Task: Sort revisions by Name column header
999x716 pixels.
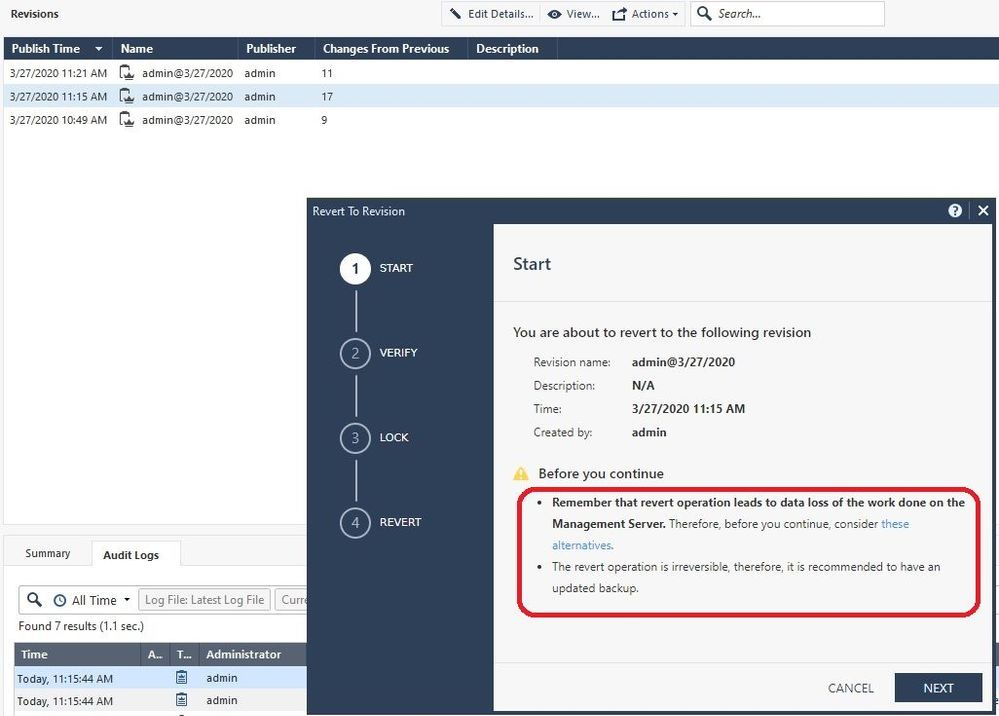Action: tap(175, 48)
